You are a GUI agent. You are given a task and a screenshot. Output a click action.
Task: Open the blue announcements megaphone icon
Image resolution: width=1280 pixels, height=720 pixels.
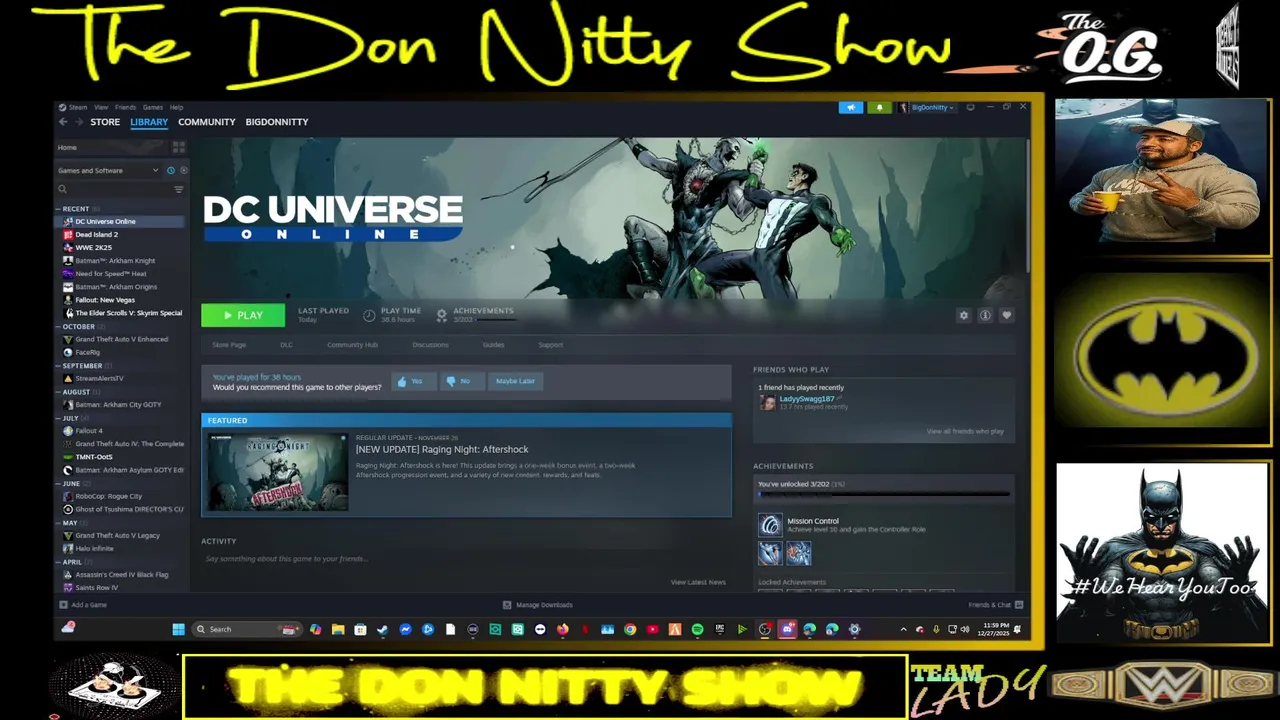[851, 107]
